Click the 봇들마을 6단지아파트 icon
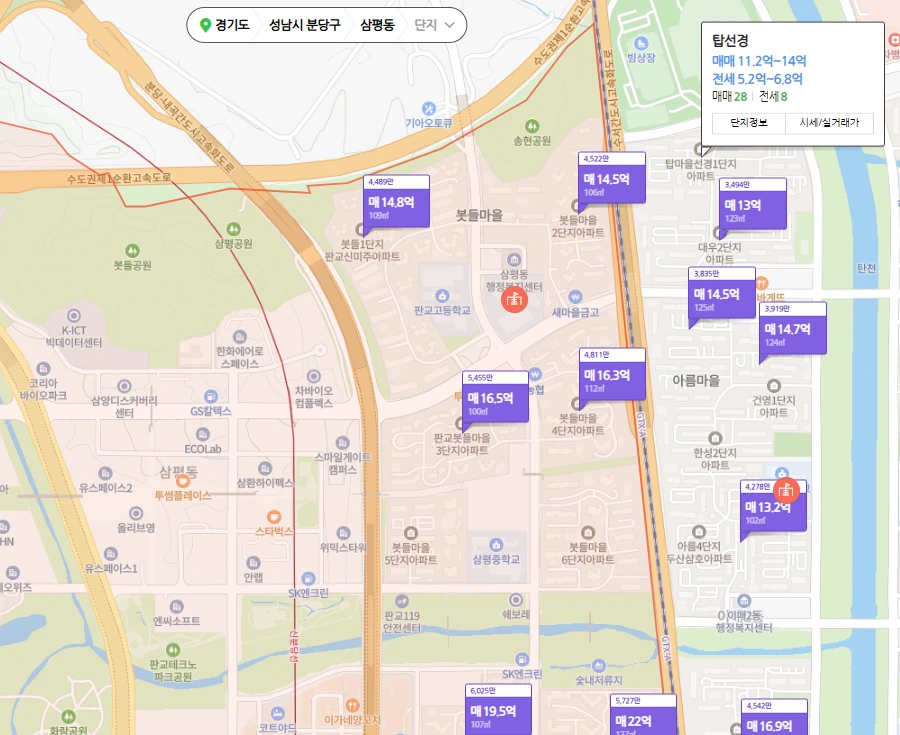Viewport: 900px width, 735px height. coord(587,533)
